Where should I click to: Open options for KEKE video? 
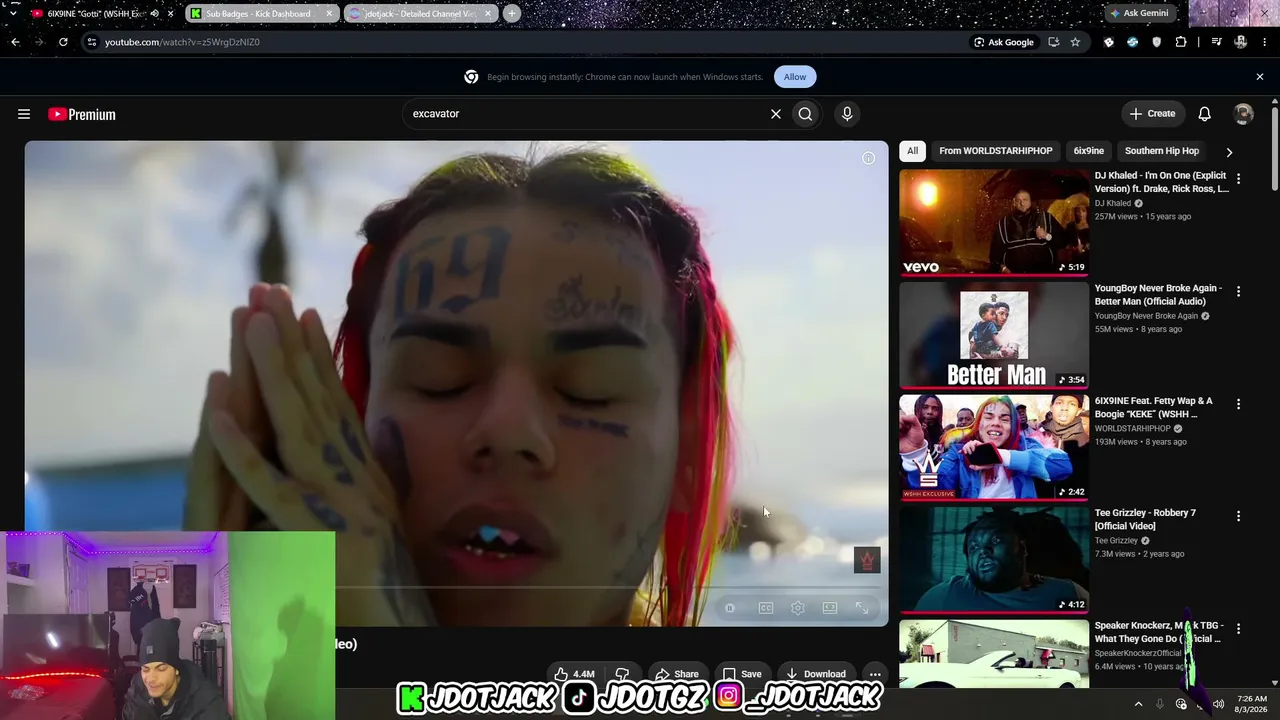pos(1238,404)
